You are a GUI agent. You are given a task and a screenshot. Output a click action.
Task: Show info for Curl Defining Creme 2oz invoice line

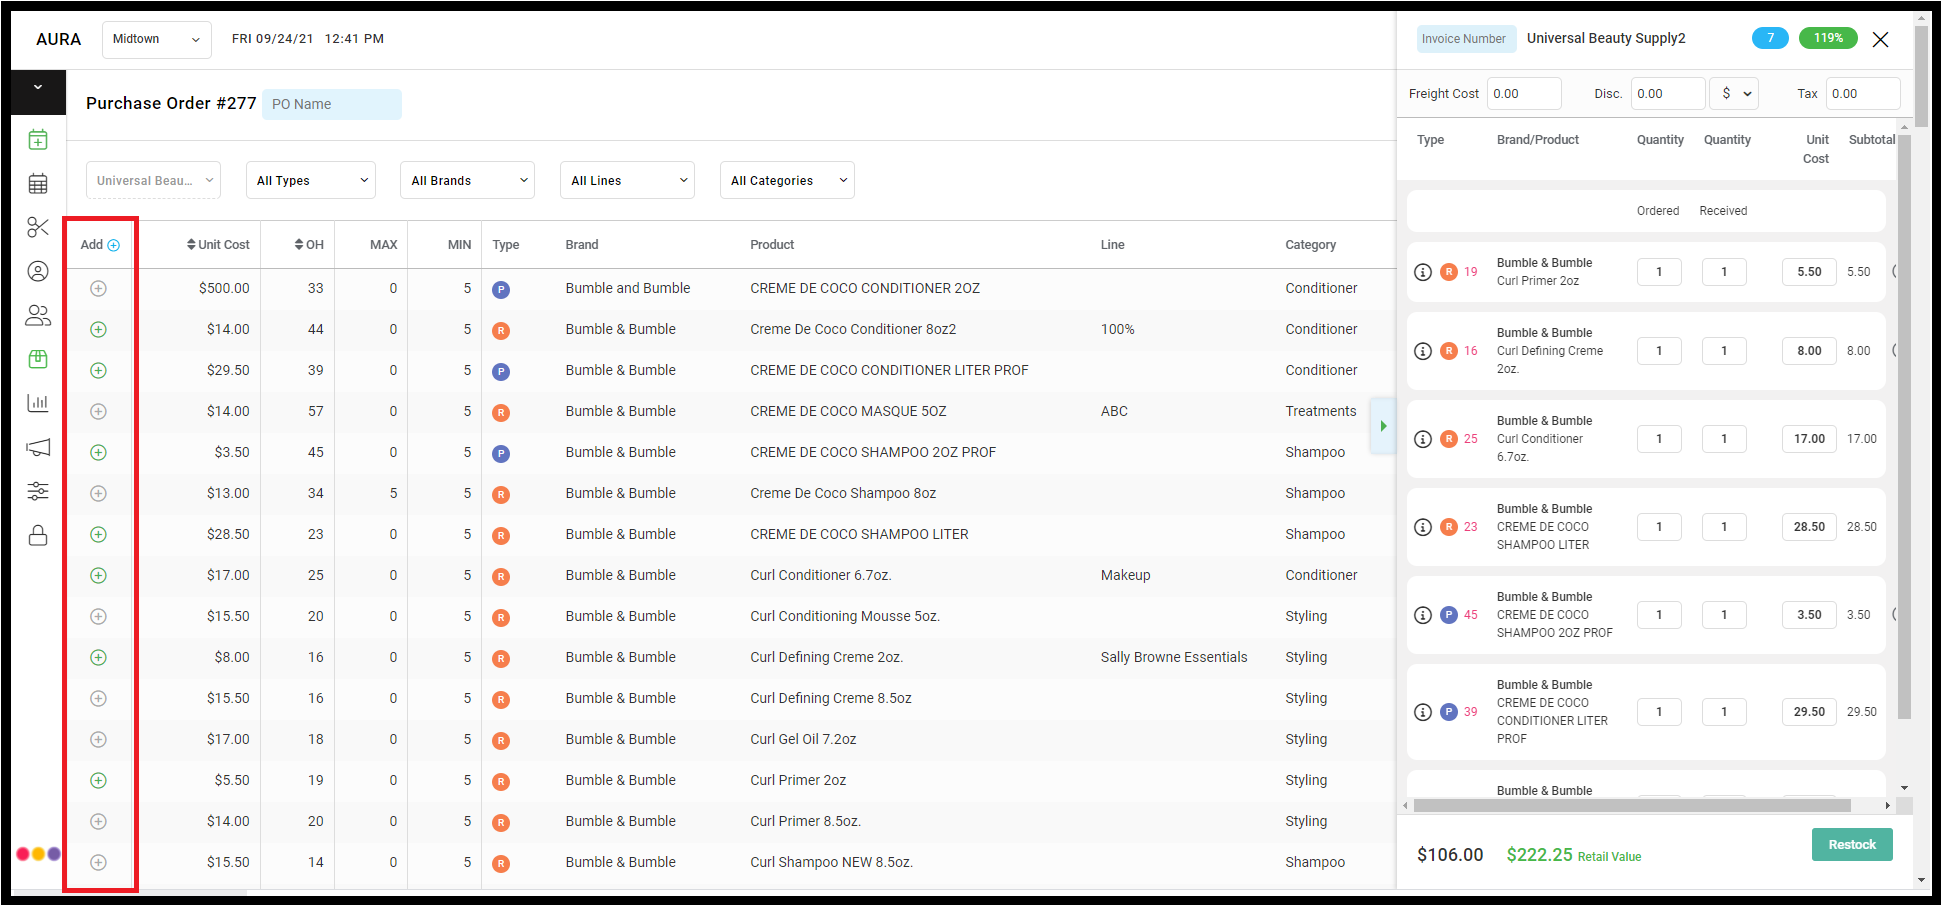[x=1423, y=351]
